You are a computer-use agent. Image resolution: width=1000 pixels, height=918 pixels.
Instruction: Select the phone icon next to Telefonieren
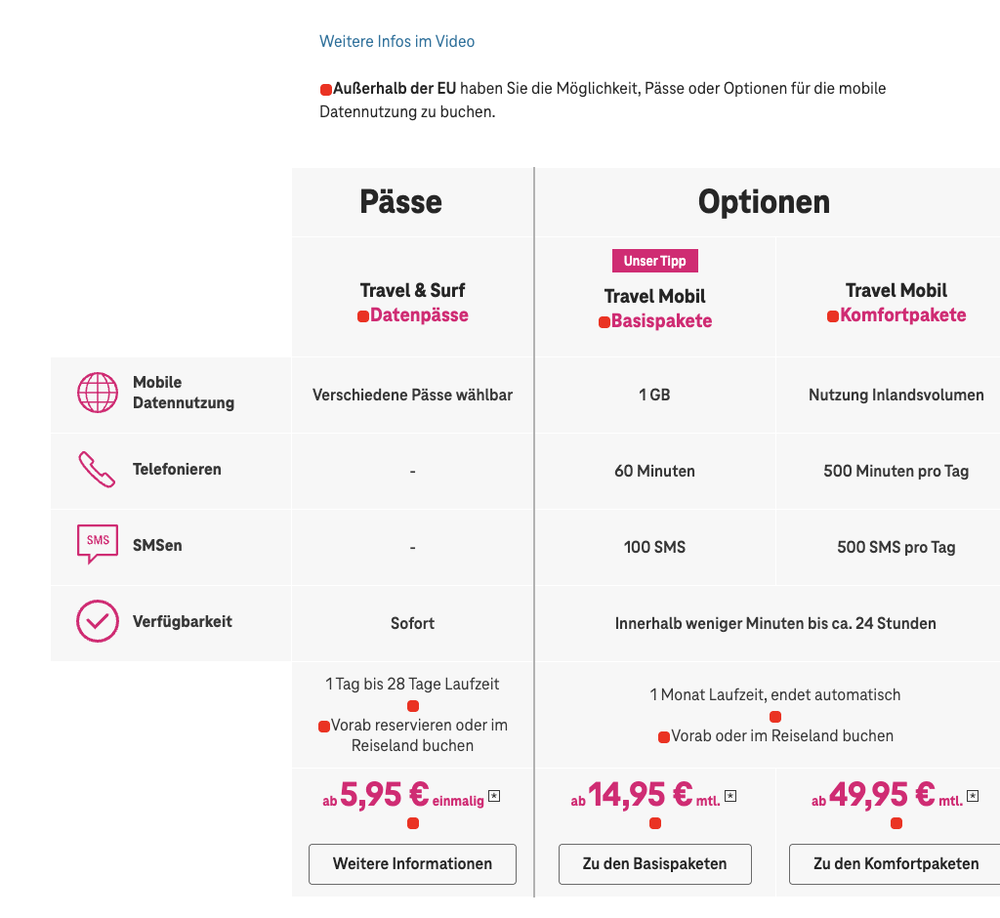click(96, 470)
